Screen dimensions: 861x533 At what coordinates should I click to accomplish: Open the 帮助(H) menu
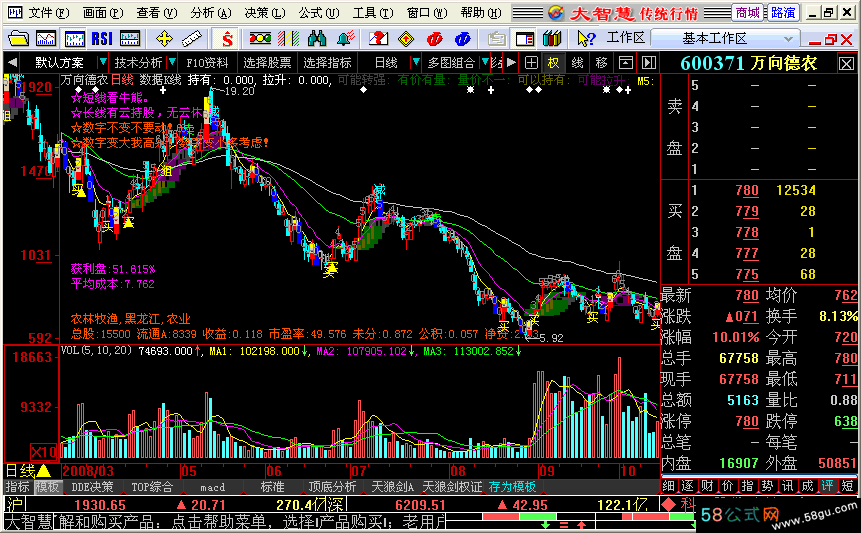click(480, 13)
